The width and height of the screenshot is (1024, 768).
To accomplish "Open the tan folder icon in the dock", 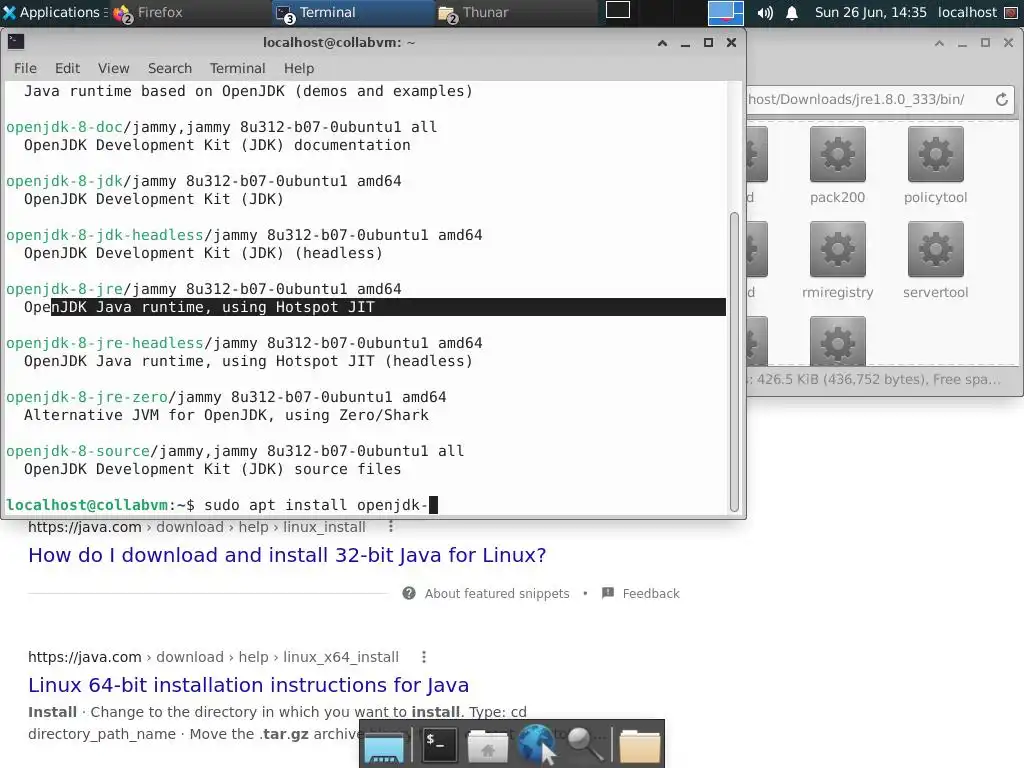I will tap(639, 745).
